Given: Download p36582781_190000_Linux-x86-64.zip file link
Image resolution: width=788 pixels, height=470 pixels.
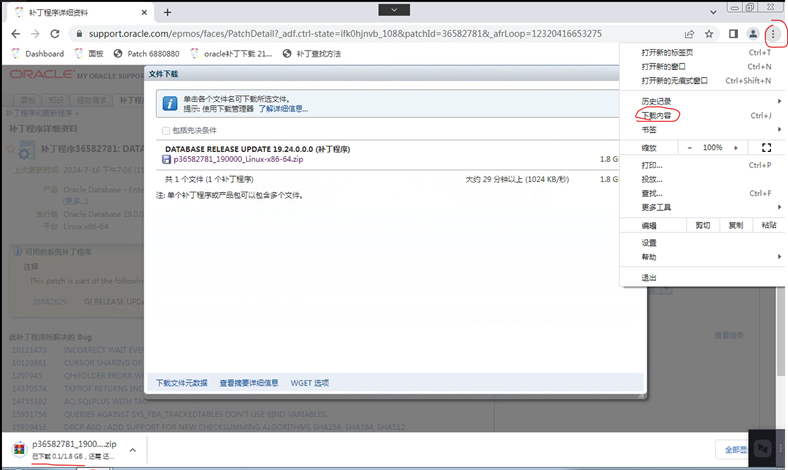Looking at the screenshot, I should tap(238, 159).
